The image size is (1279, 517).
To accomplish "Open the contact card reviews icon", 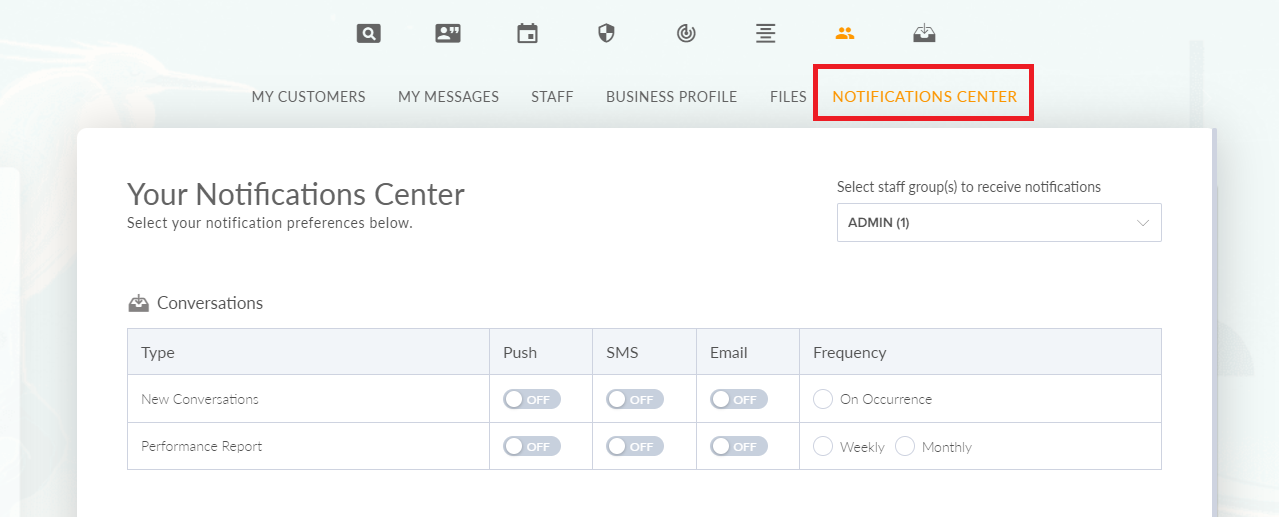I will [448, 34].
